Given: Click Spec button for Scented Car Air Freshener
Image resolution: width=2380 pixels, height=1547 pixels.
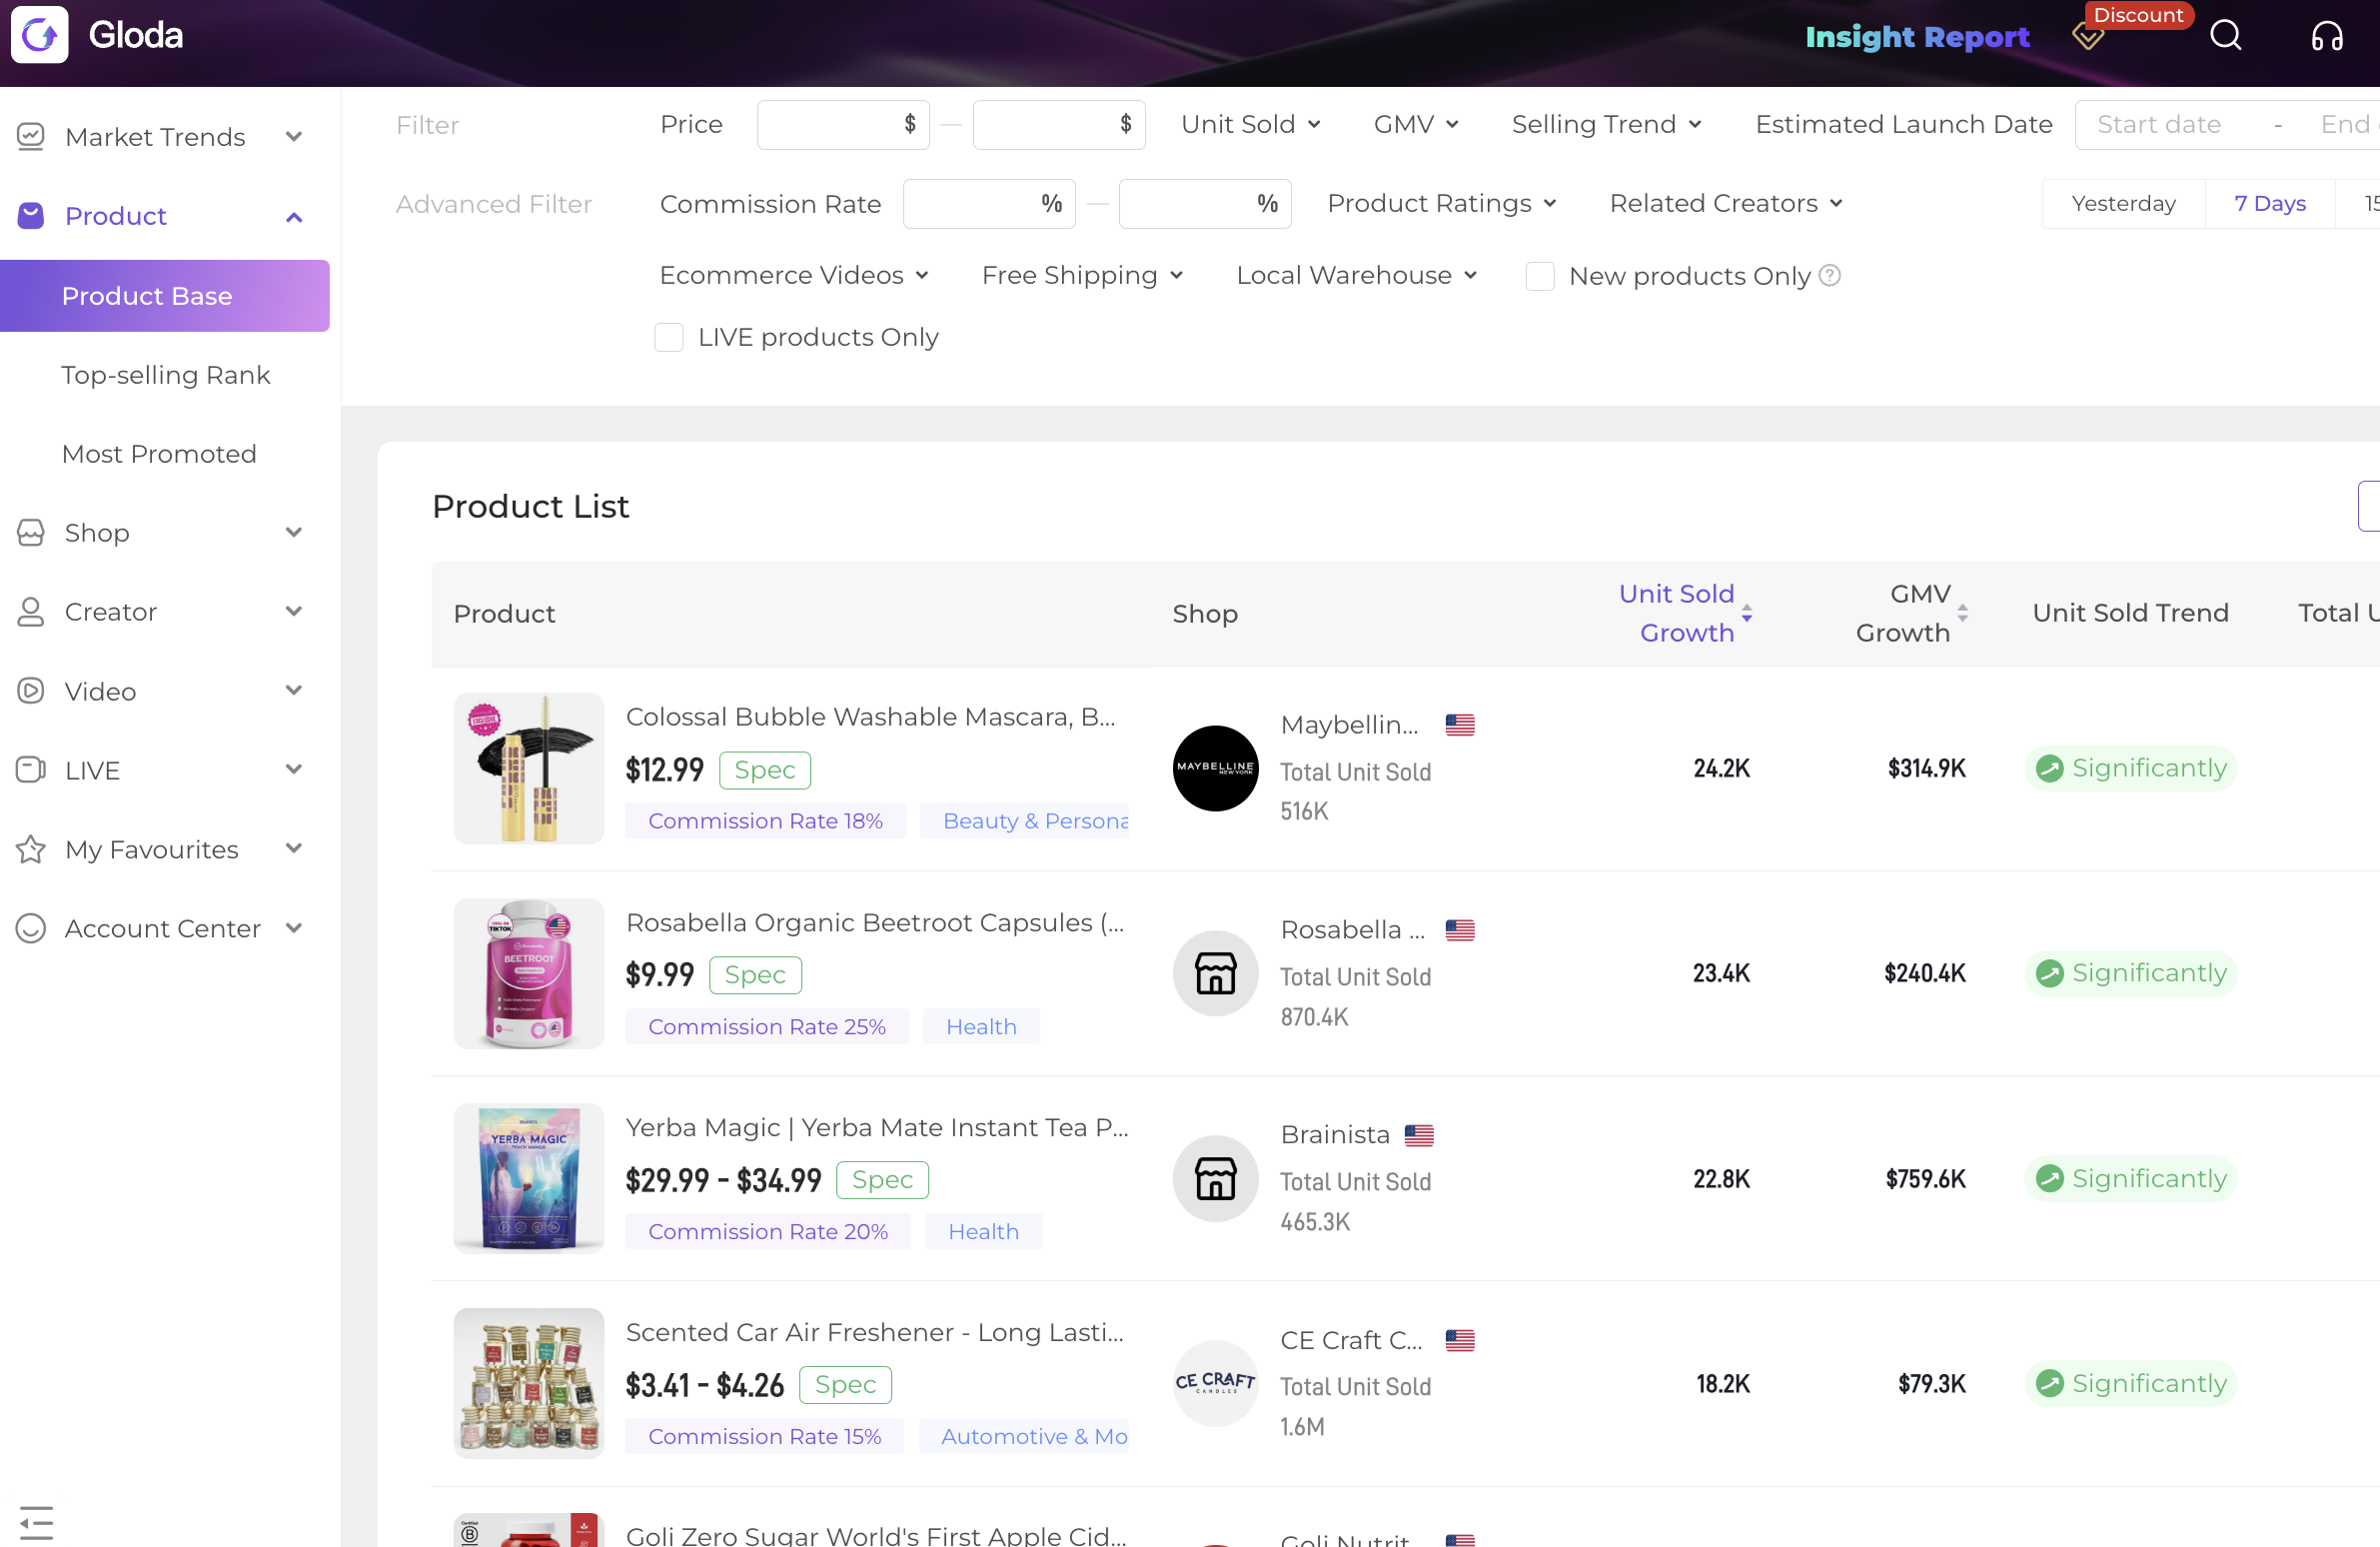Looking at the screenshot, I should coord(845,1385).
